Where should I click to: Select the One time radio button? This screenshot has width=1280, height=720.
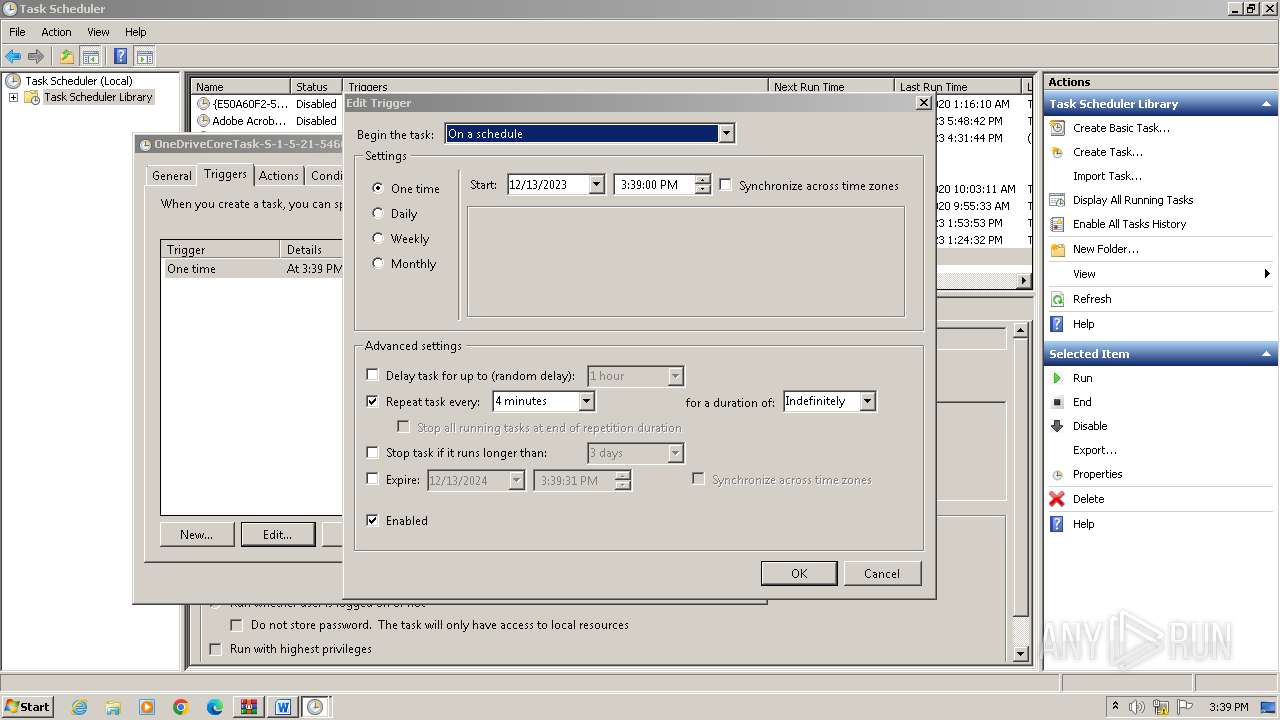[378, 188]
